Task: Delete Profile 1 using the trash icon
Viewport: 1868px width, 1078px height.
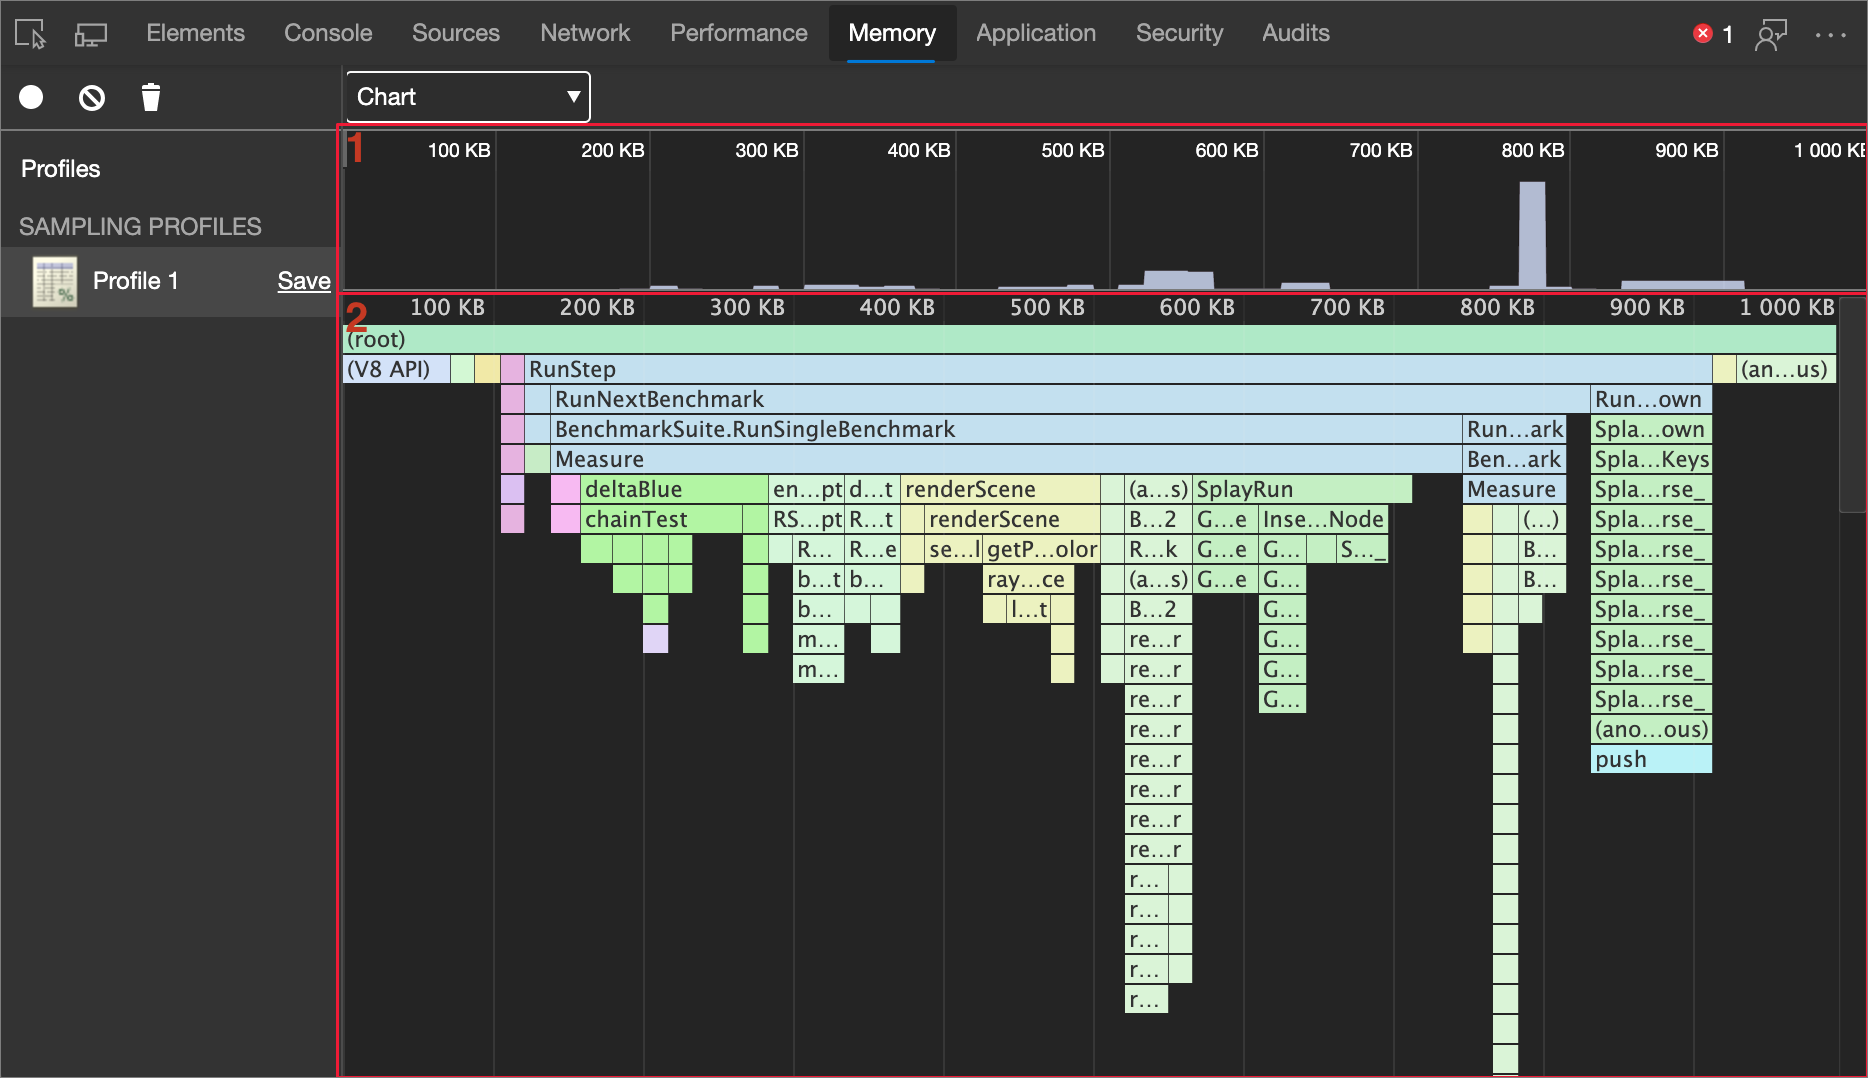Action: [150, 97]
